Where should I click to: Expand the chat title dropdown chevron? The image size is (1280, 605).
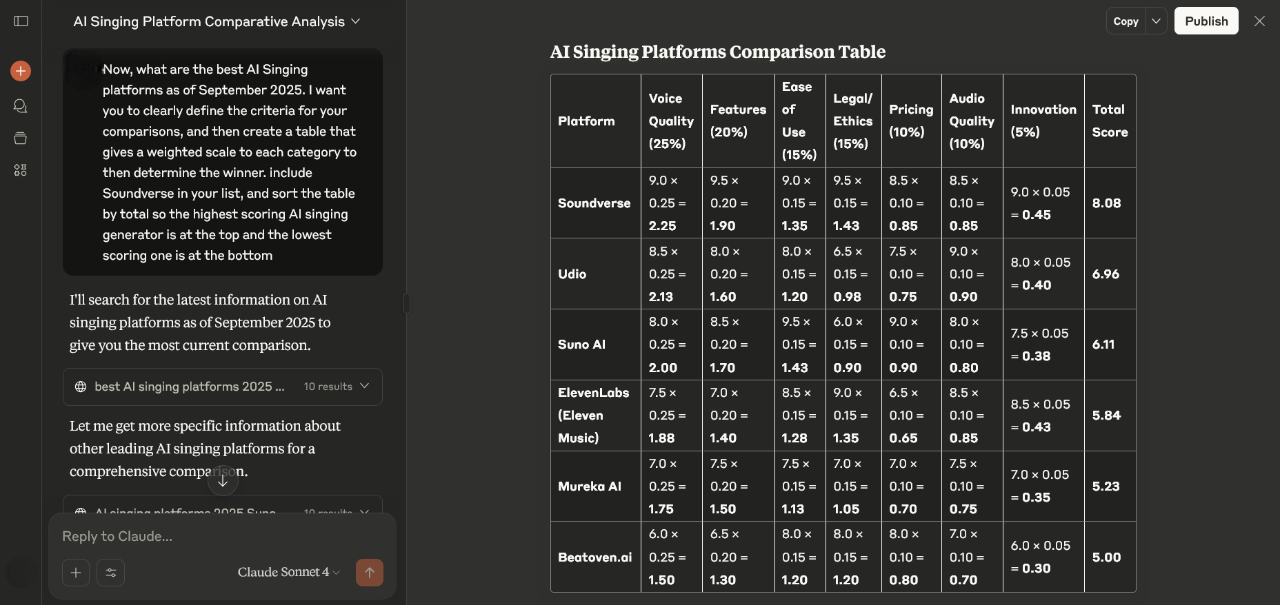click(356, 21)
